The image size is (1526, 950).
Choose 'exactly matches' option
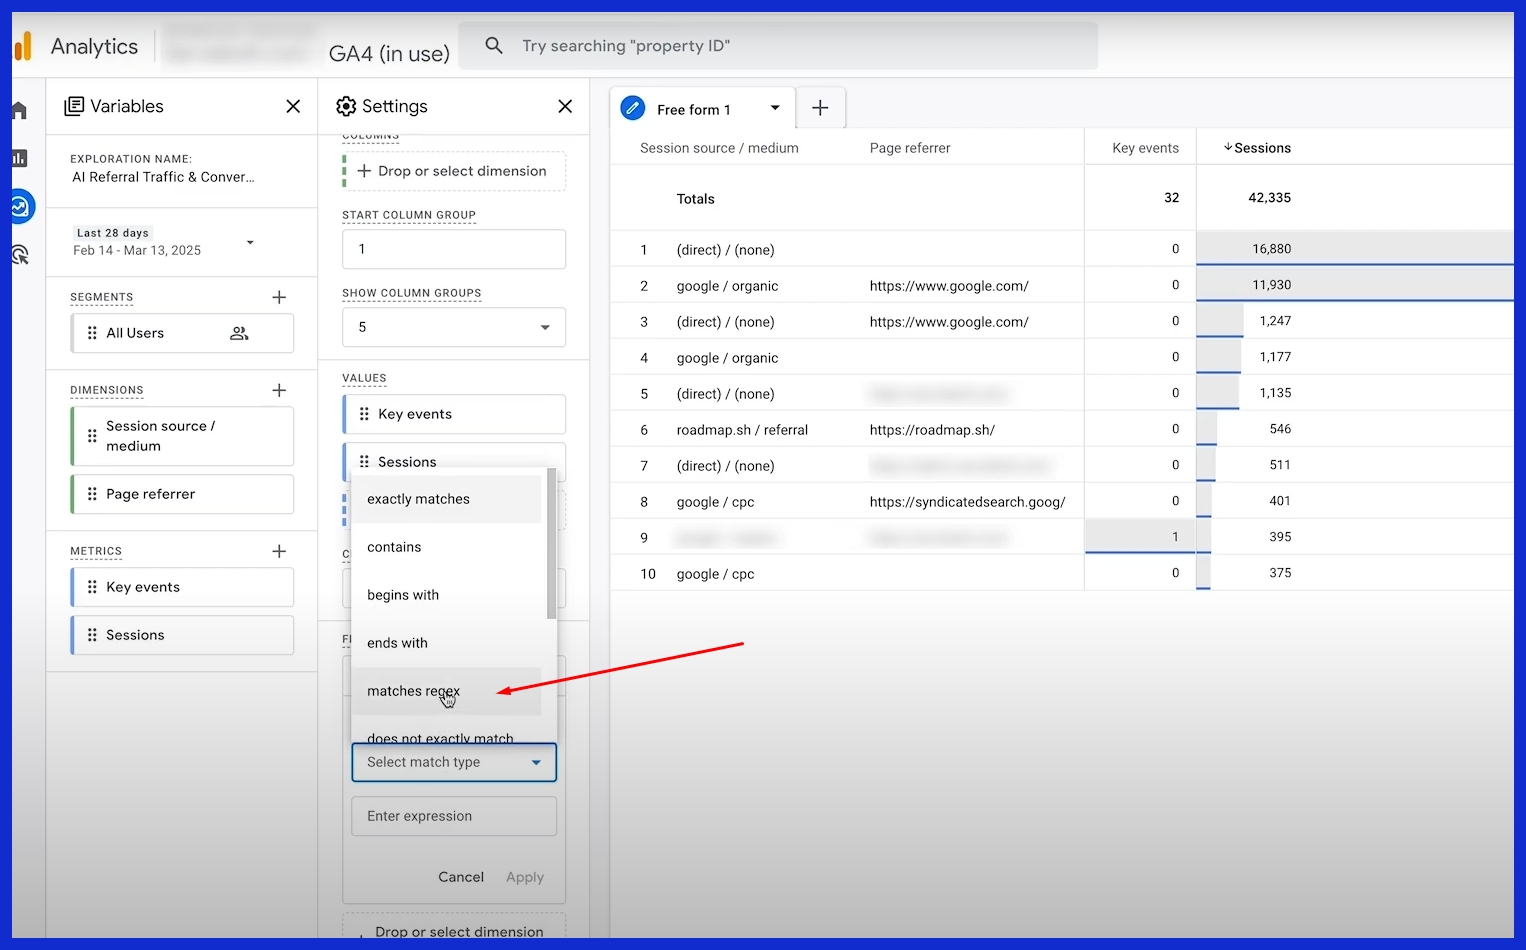[446, 499]
